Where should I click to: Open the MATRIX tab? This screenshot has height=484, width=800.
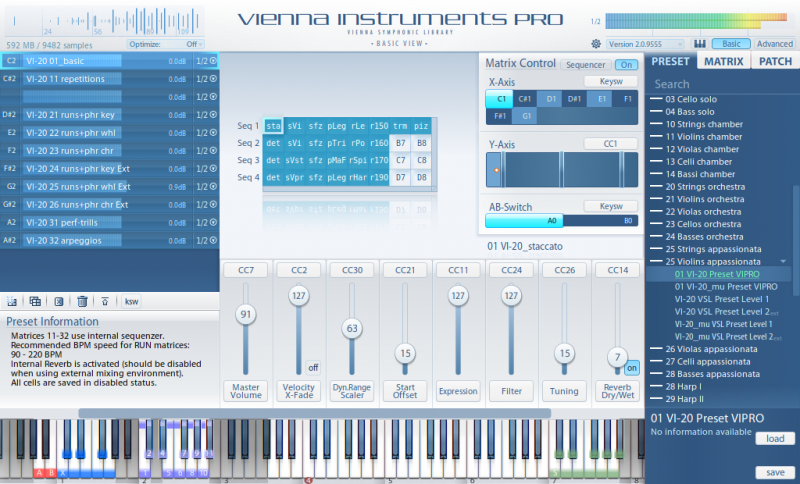click(x=723, y=61)
